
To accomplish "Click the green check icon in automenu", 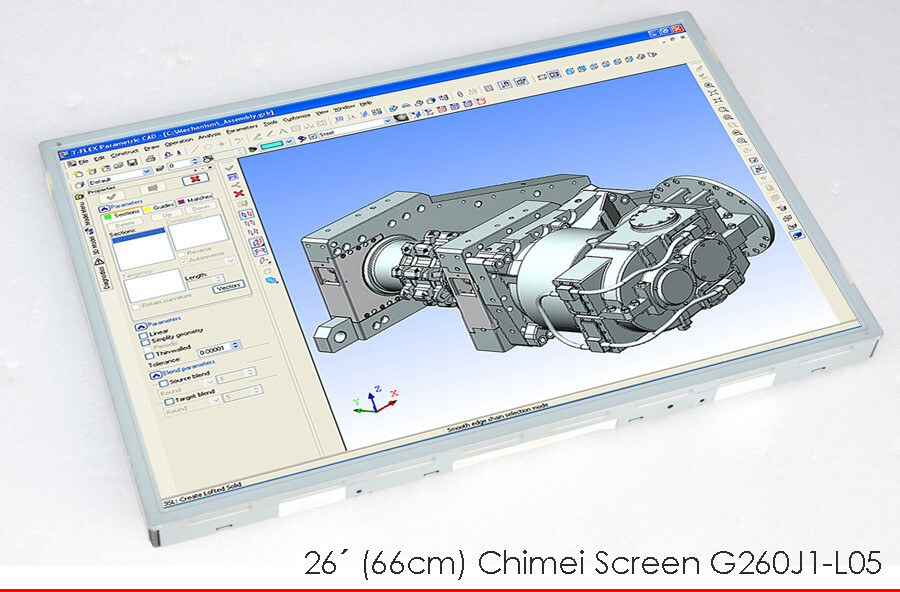I will click(x=230, y=168).
